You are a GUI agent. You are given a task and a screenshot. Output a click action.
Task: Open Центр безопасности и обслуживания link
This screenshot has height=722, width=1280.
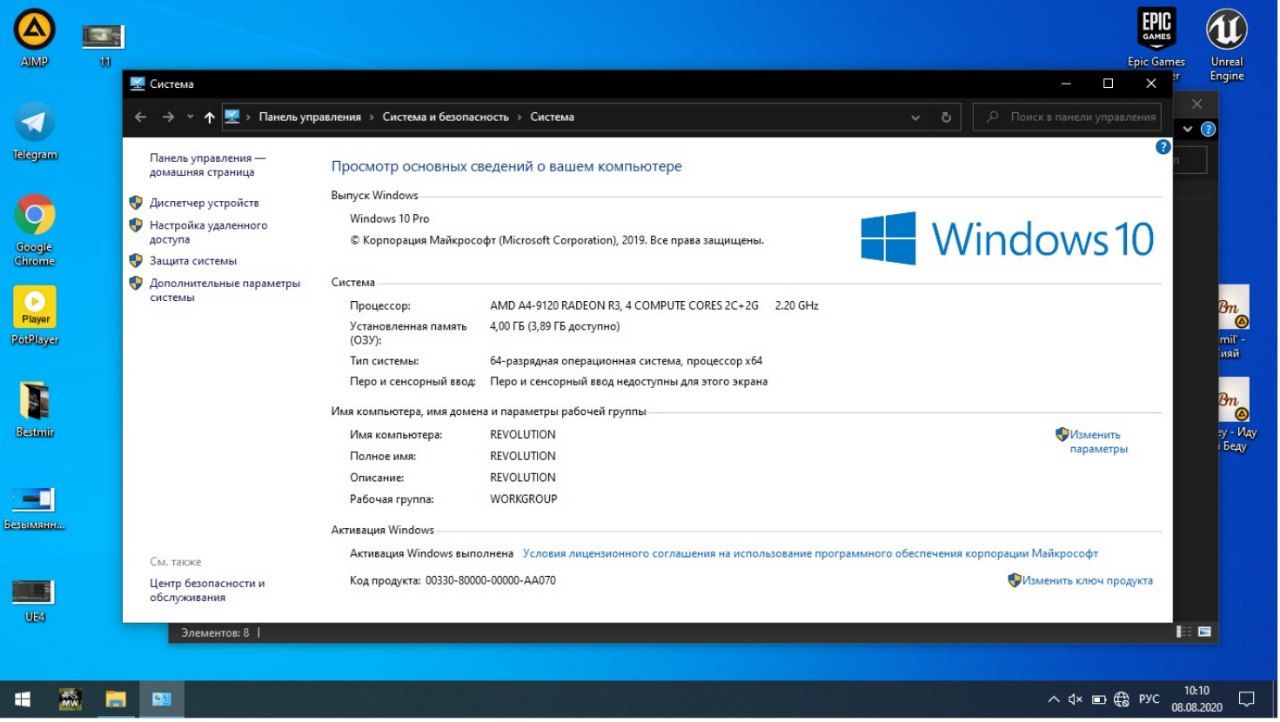207,590
